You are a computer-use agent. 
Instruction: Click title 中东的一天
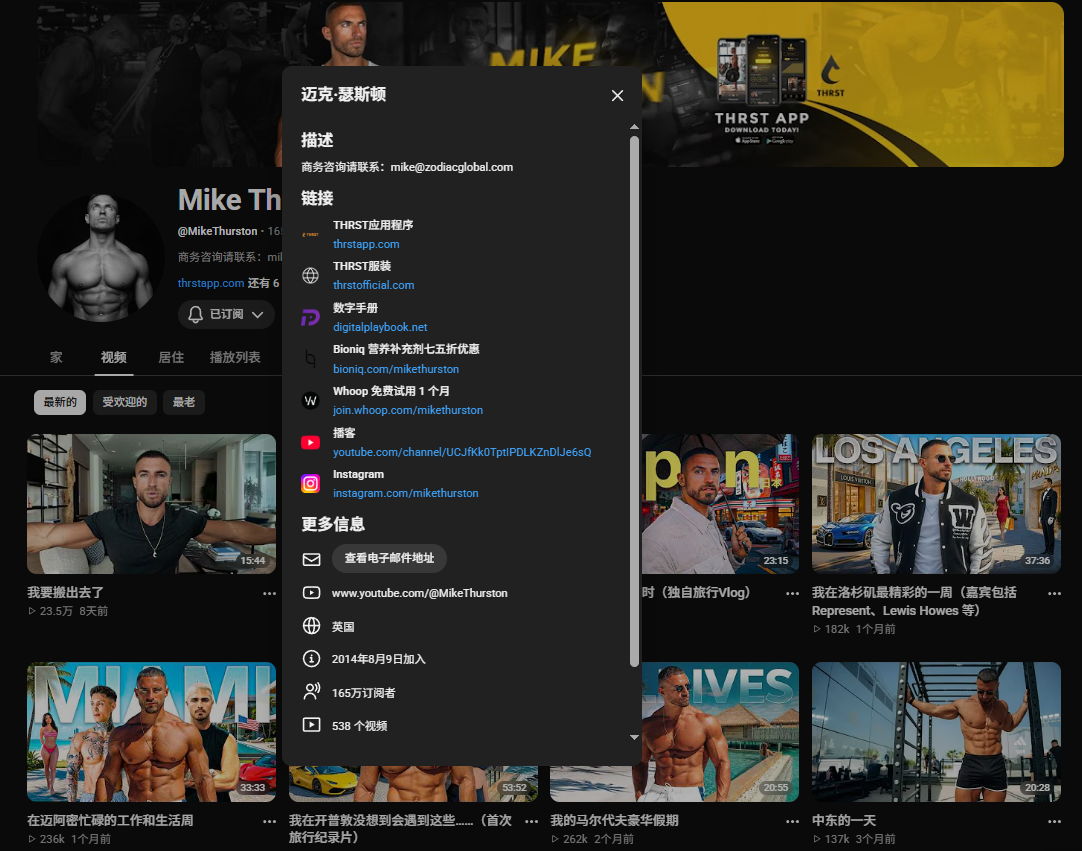(x=843, y=820)
